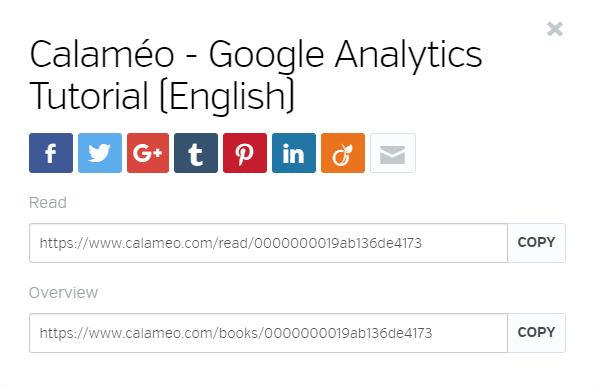The width and height of the screenshot is (596, 388).
Task: Click the word 'Analytics' in the heading
Action: tap(409, 57)
